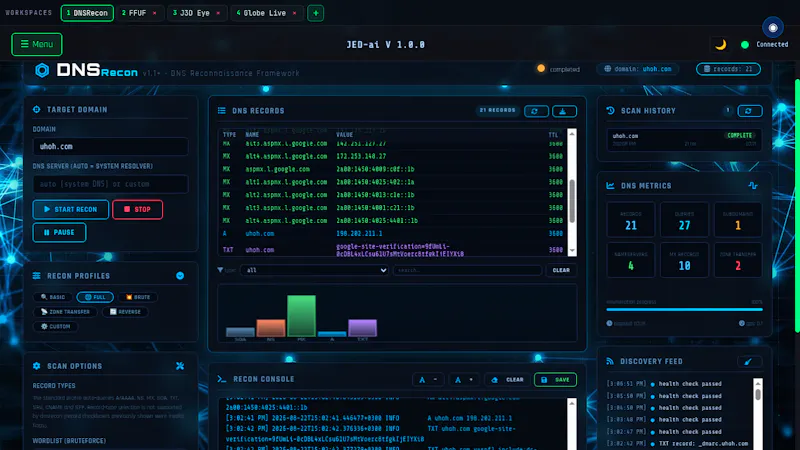Click the round floating orb icon
This screenshot has width=800, height=450.
(x=772, y=28)
